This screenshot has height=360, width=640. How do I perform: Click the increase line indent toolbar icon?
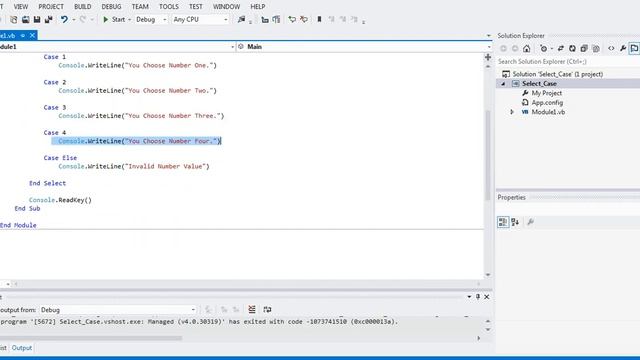pos(276,19)
